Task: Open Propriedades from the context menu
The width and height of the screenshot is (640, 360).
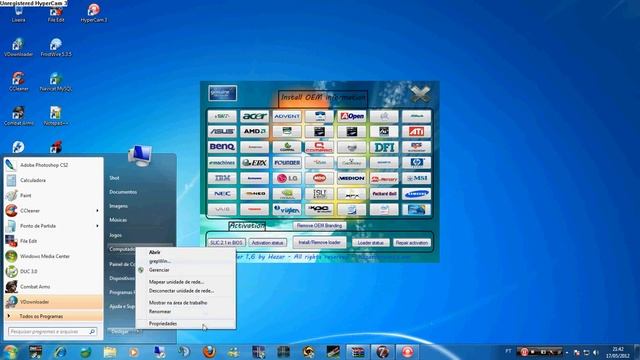Action: (186, 323)
